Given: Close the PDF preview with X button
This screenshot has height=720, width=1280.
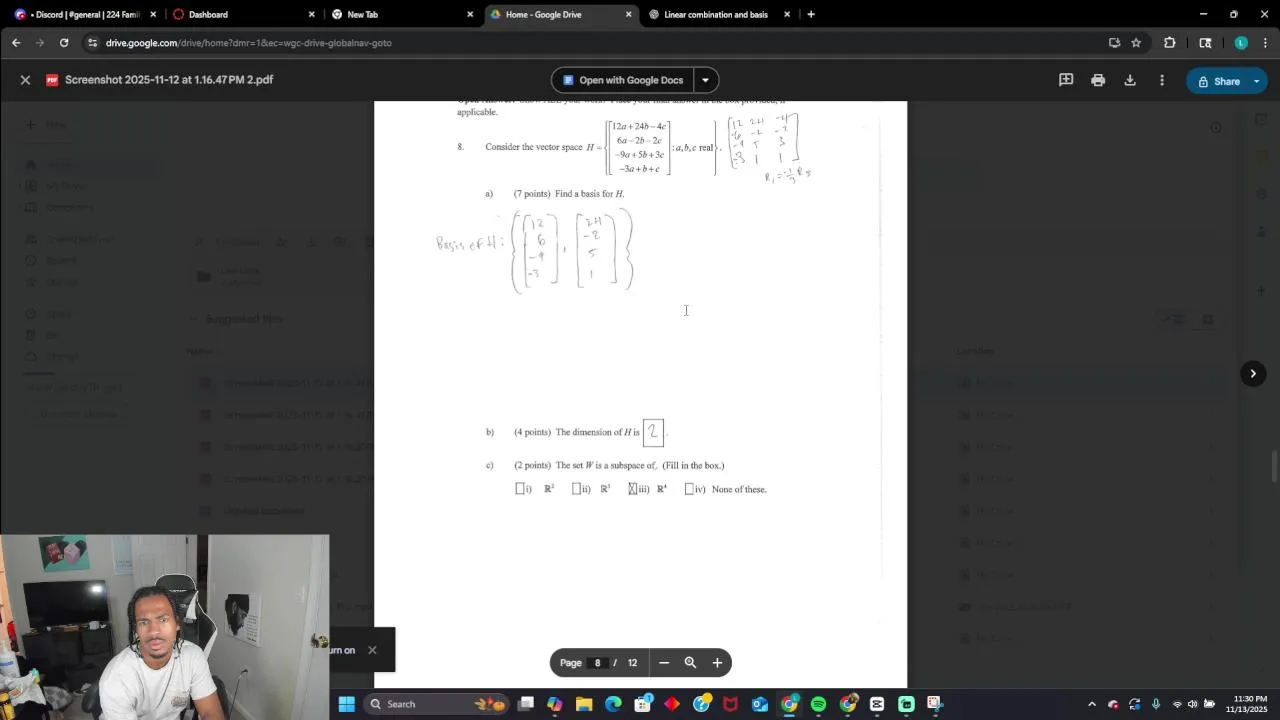Looking at the screenshot, I should click(25, 80).
